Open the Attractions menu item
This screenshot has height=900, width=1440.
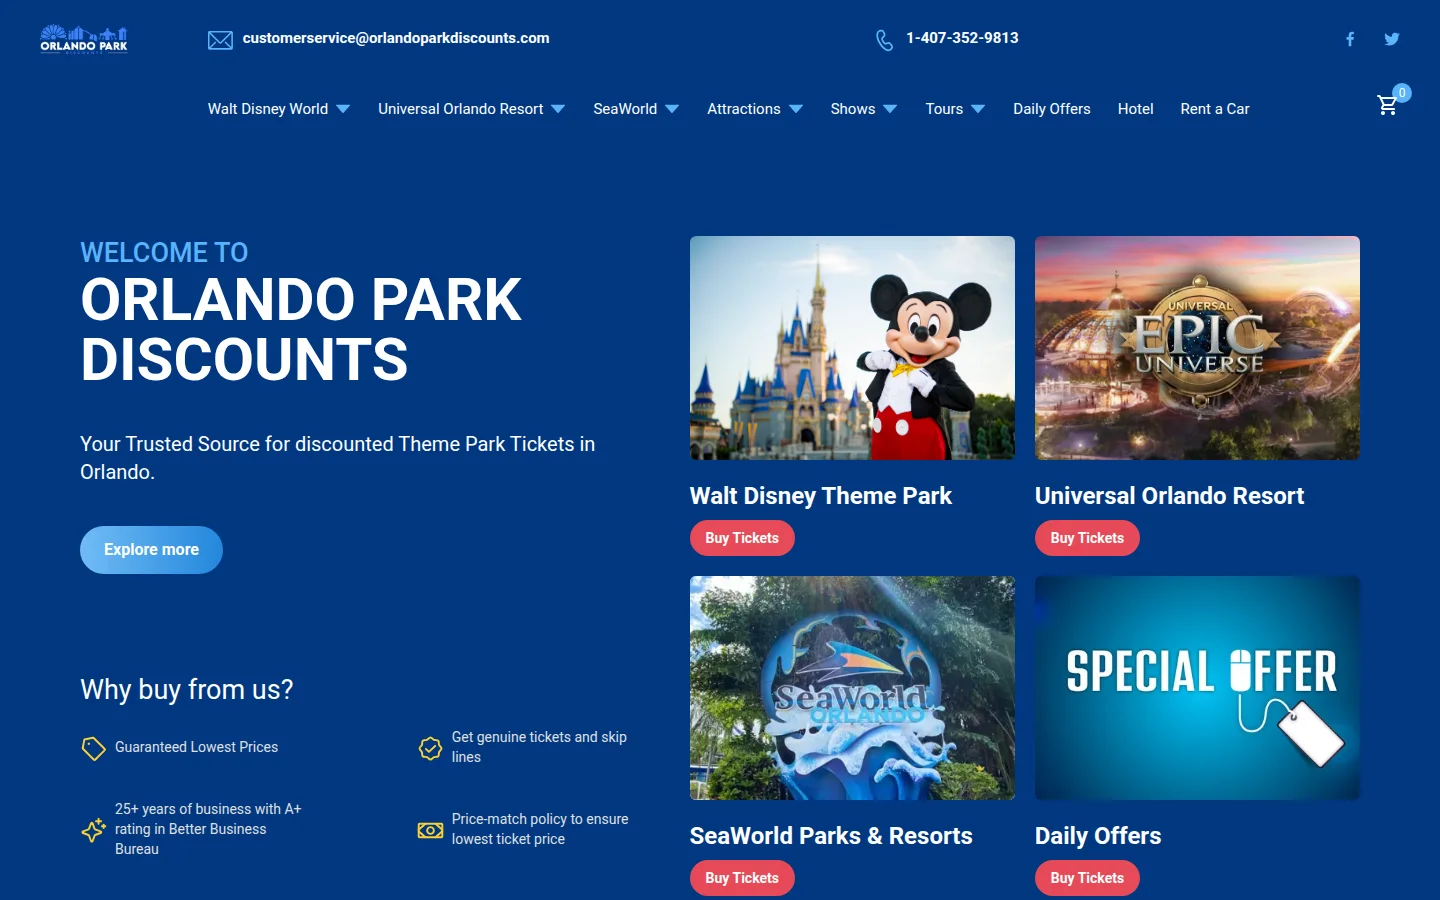744,109
